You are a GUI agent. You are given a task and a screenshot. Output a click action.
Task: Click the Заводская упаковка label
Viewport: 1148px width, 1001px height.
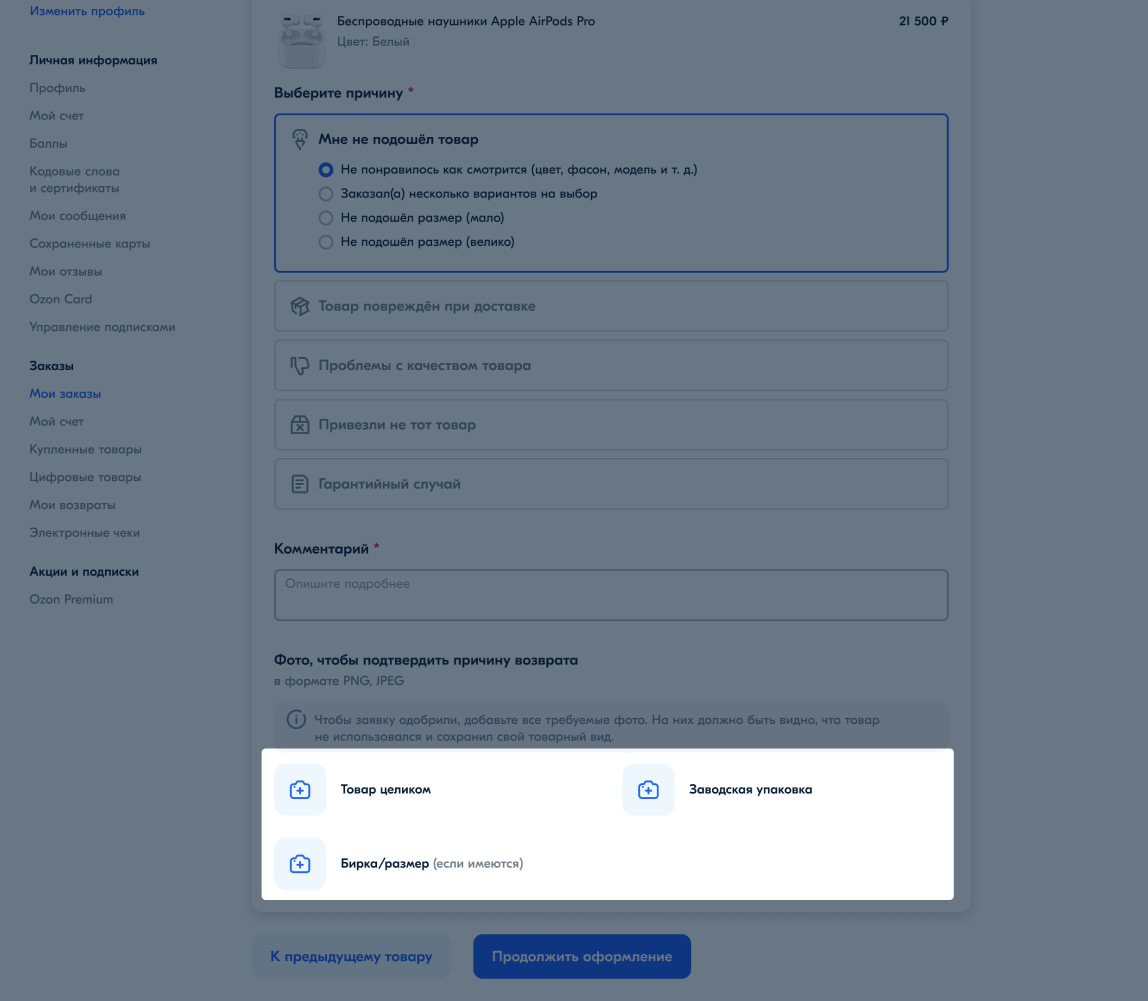pyautogui.click(x=750, y=789)
